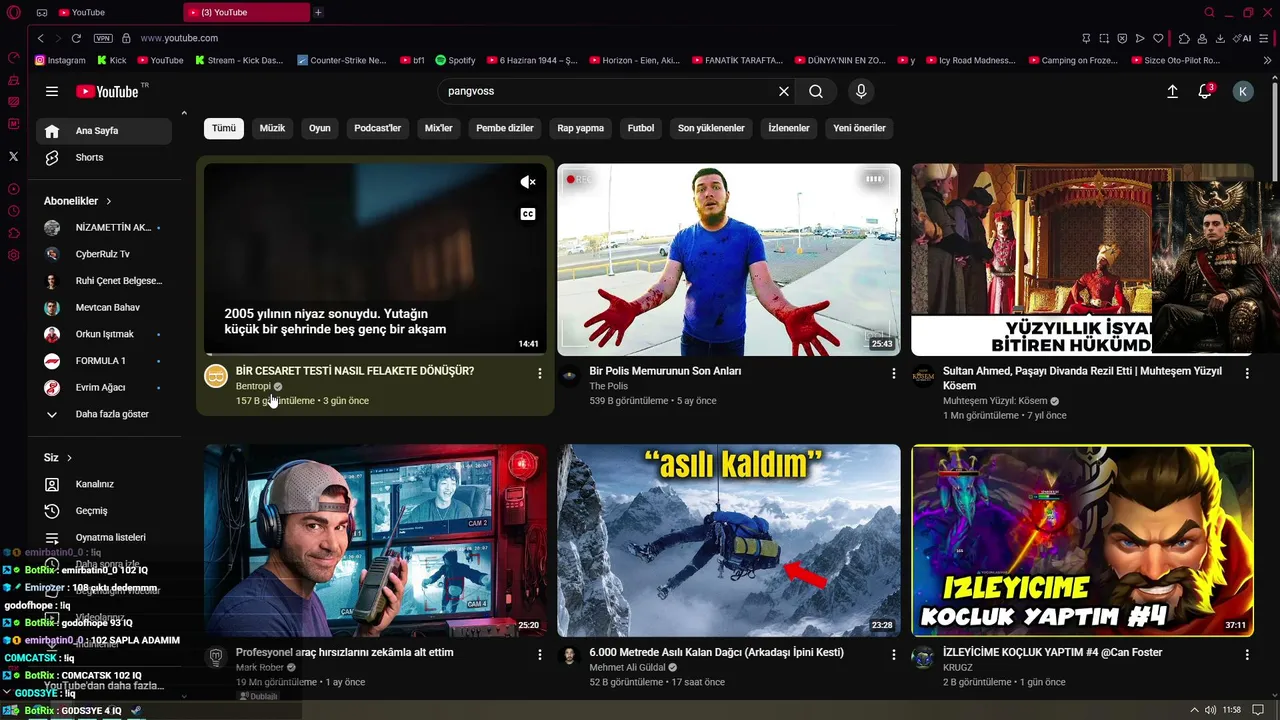Open options menu for the KRUGZ video

point(1247,654)
